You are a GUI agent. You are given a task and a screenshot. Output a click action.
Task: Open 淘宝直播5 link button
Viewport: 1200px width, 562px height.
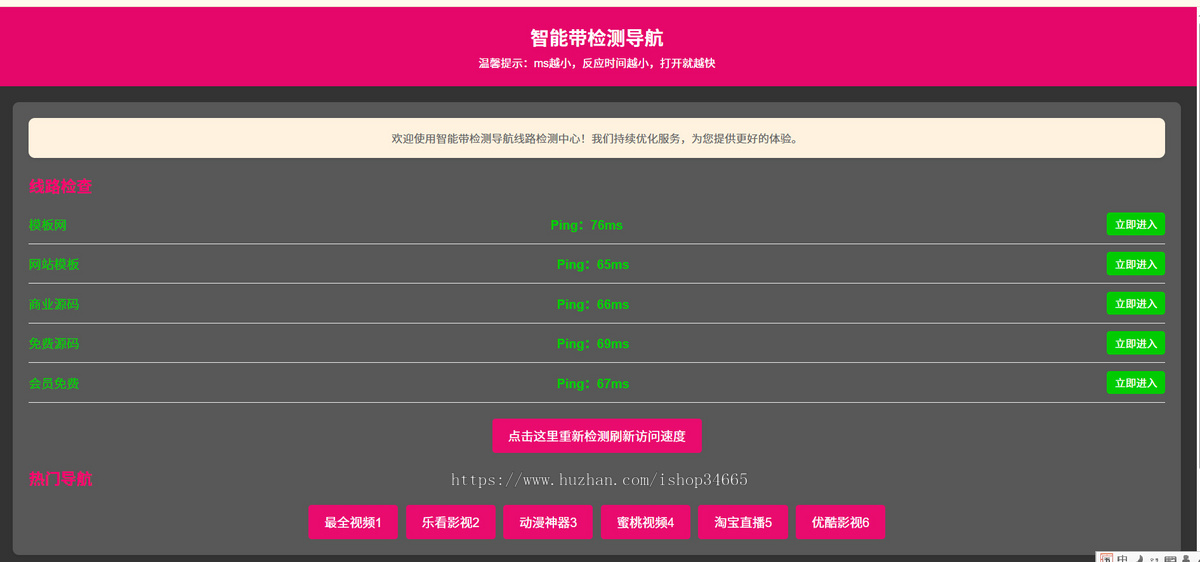point(743,522)
